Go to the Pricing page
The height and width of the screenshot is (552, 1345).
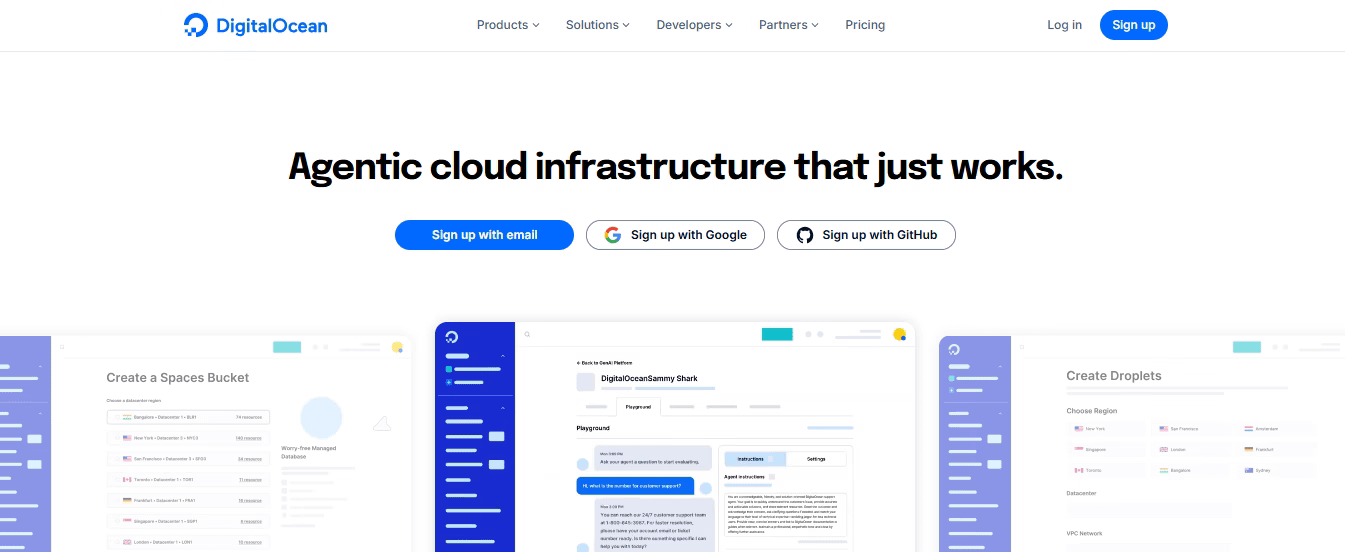(865, 25)
